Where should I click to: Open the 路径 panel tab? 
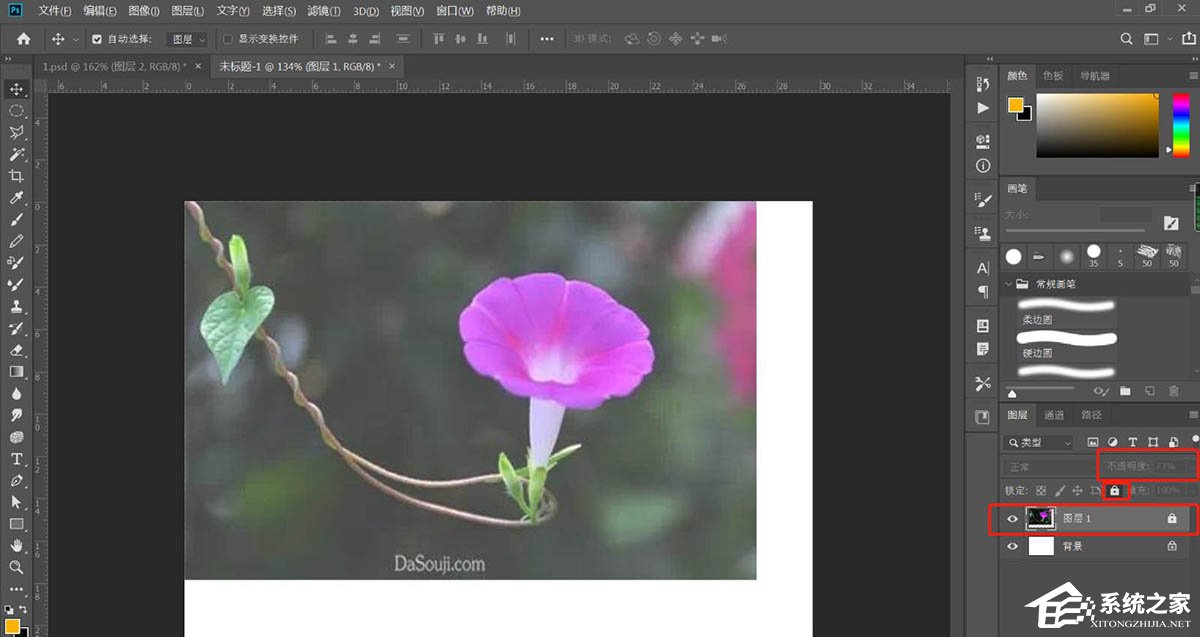1090,415
